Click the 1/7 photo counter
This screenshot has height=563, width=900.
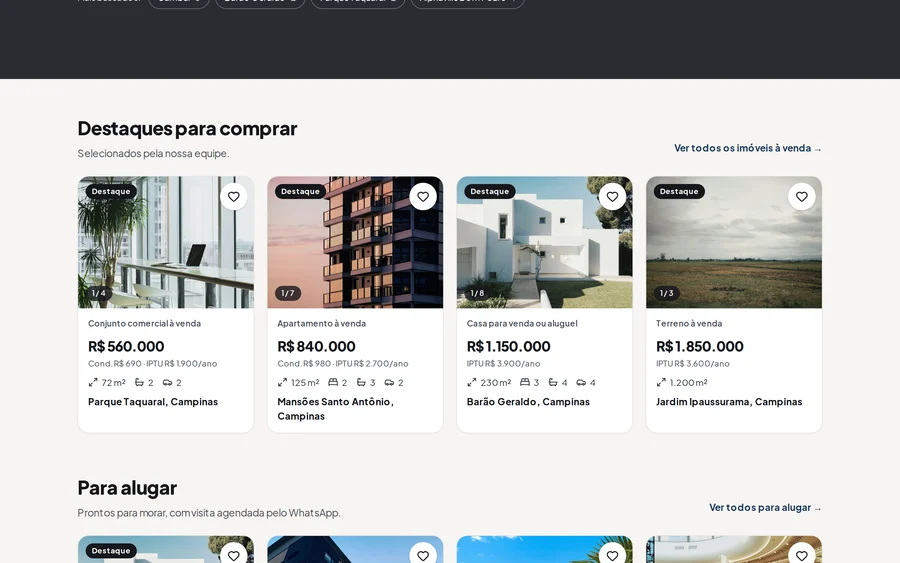[x=288, y=293]
